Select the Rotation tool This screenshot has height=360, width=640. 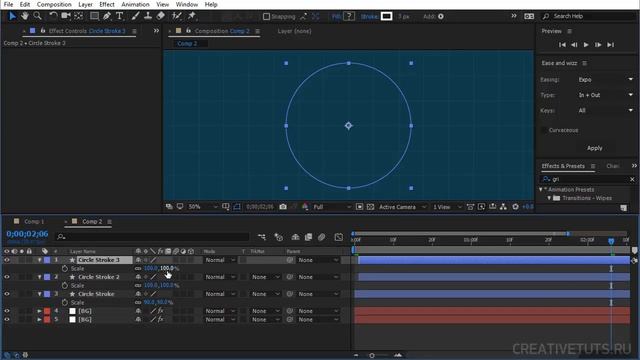point(53,16)
